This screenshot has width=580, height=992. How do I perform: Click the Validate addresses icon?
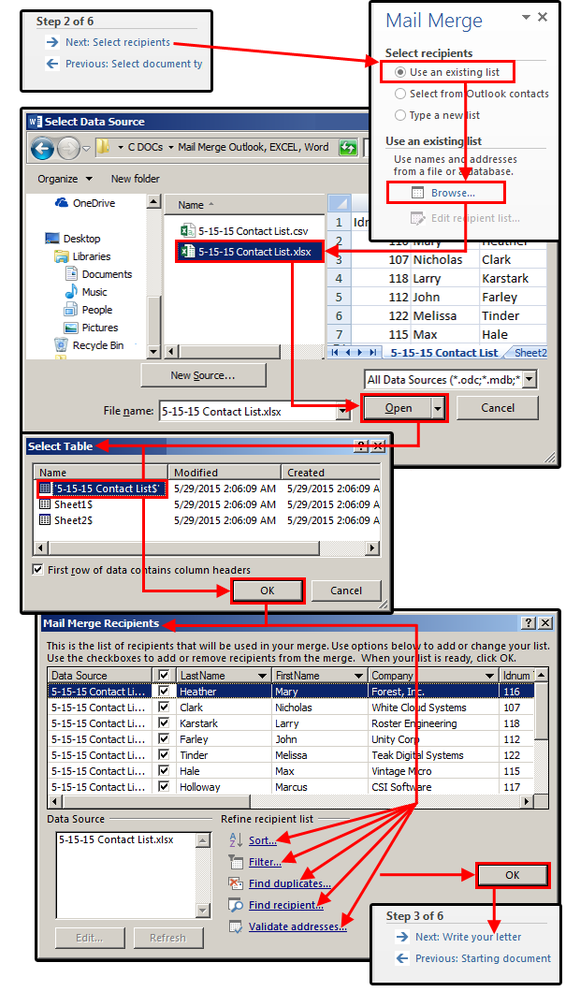point(236,926)
